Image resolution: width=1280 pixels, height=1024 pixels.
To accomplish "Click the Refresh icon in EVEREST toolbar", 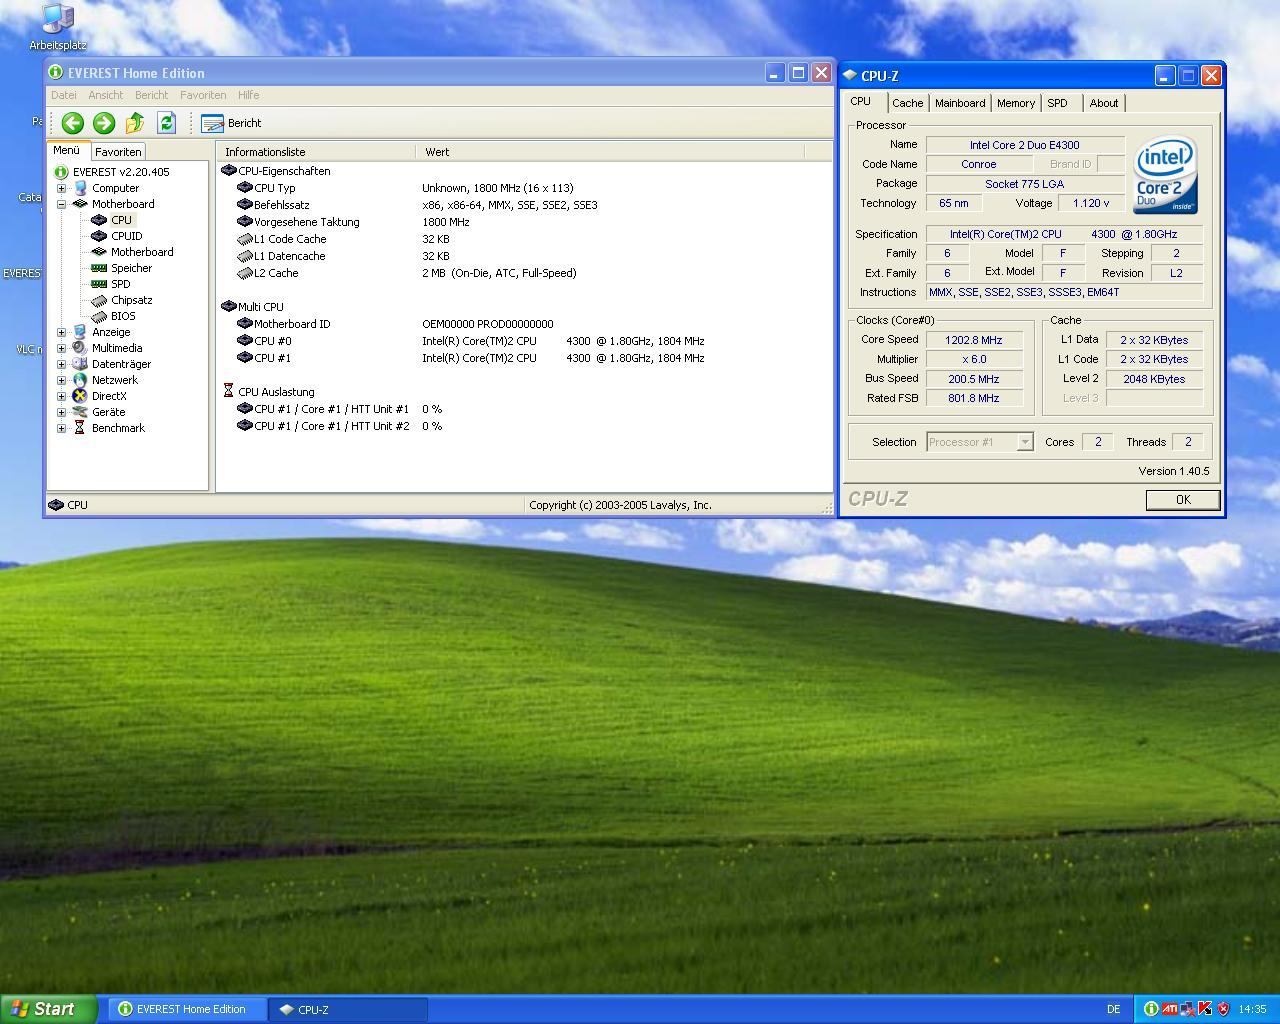I will tap(166, 123).
